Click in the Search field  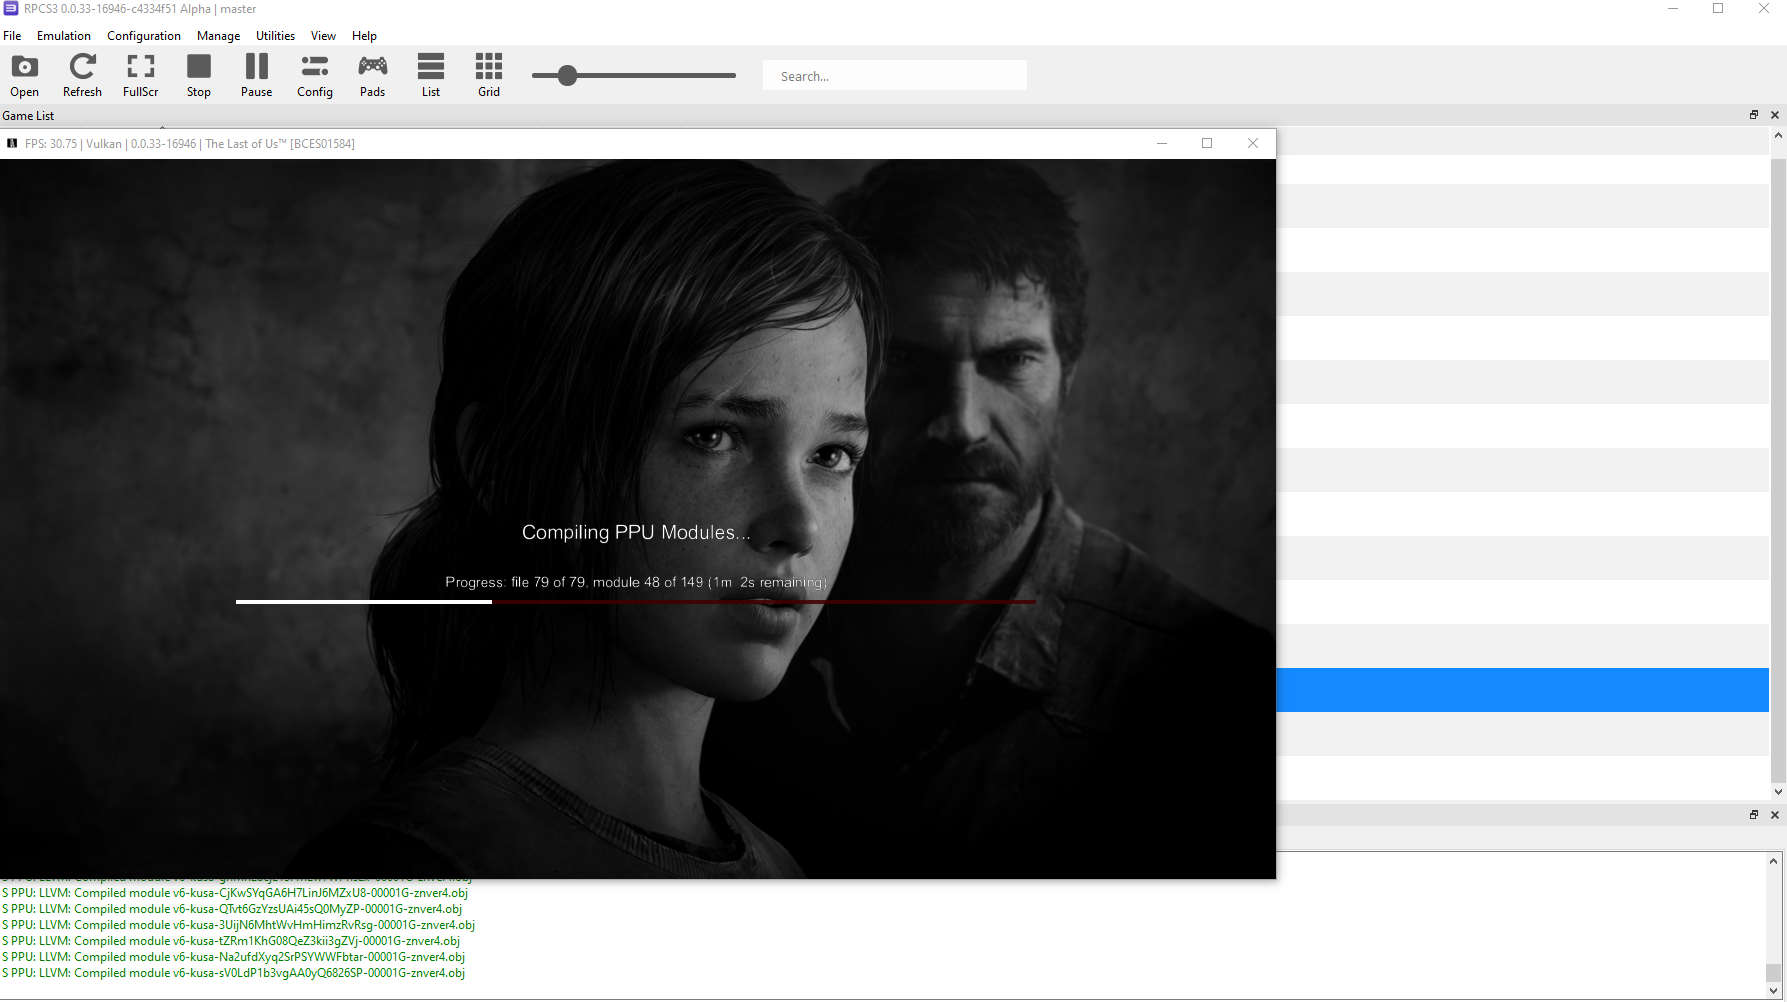click(x=895, y=76)
